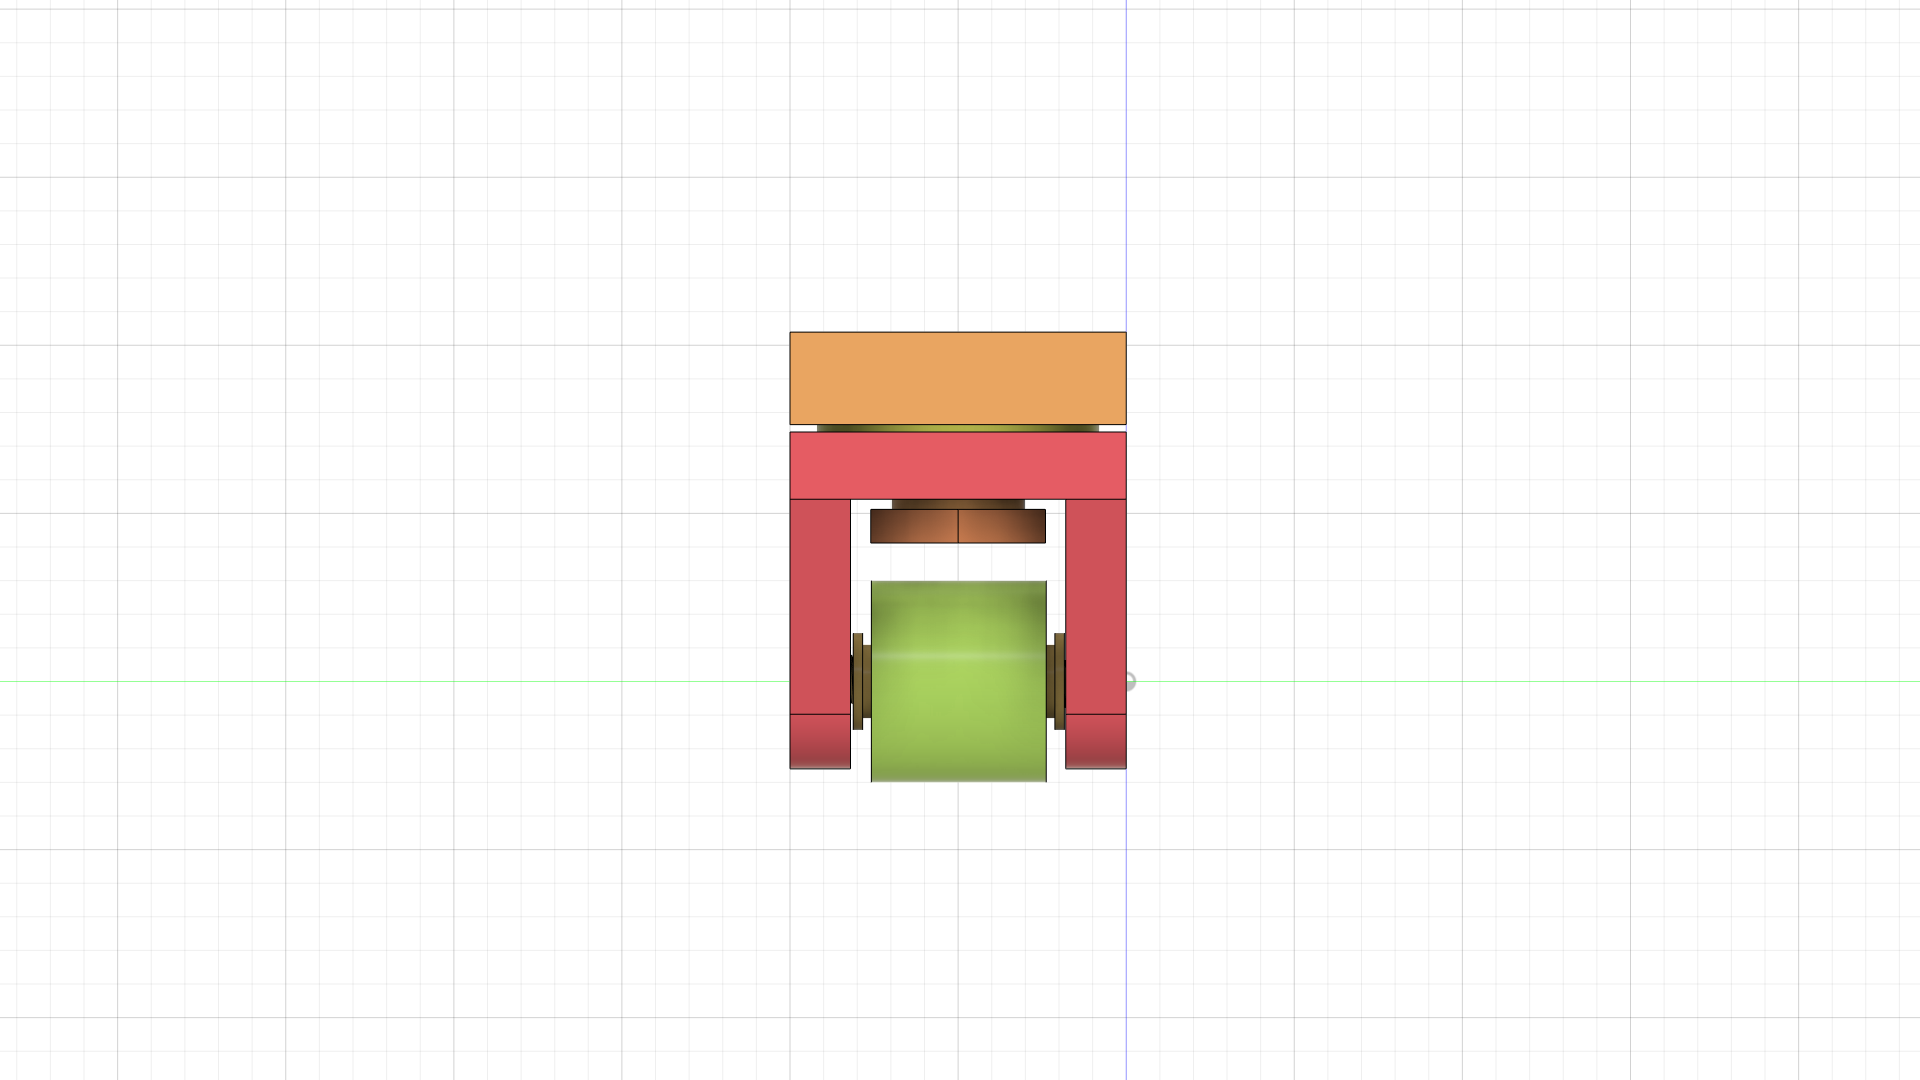The width and height of the screenshot is (1920, 1080).
Task: Select the orange top block
Action: point(957,378)
